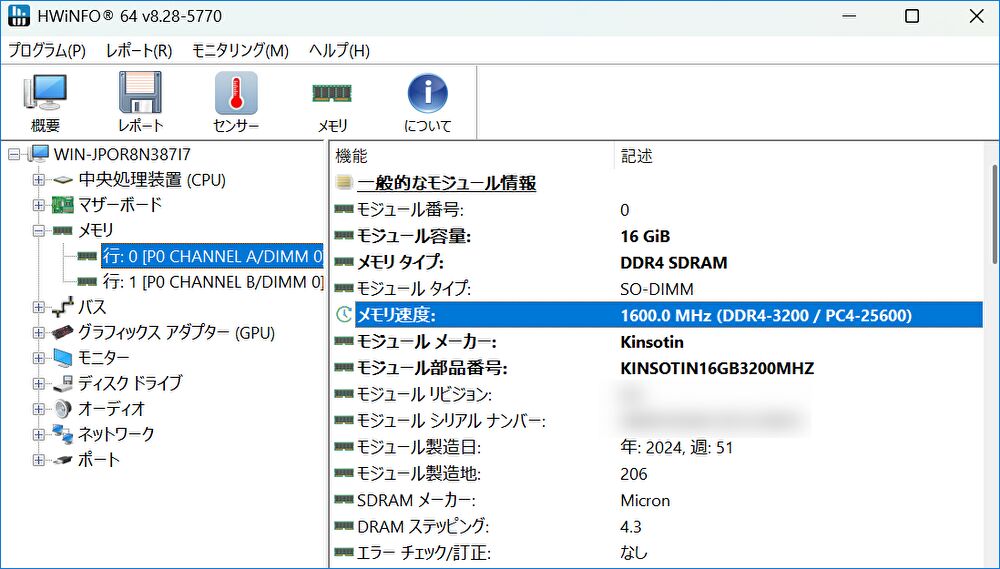
Task: Click the monitor icon beside モニター
Action: click(x=62, y=358)
